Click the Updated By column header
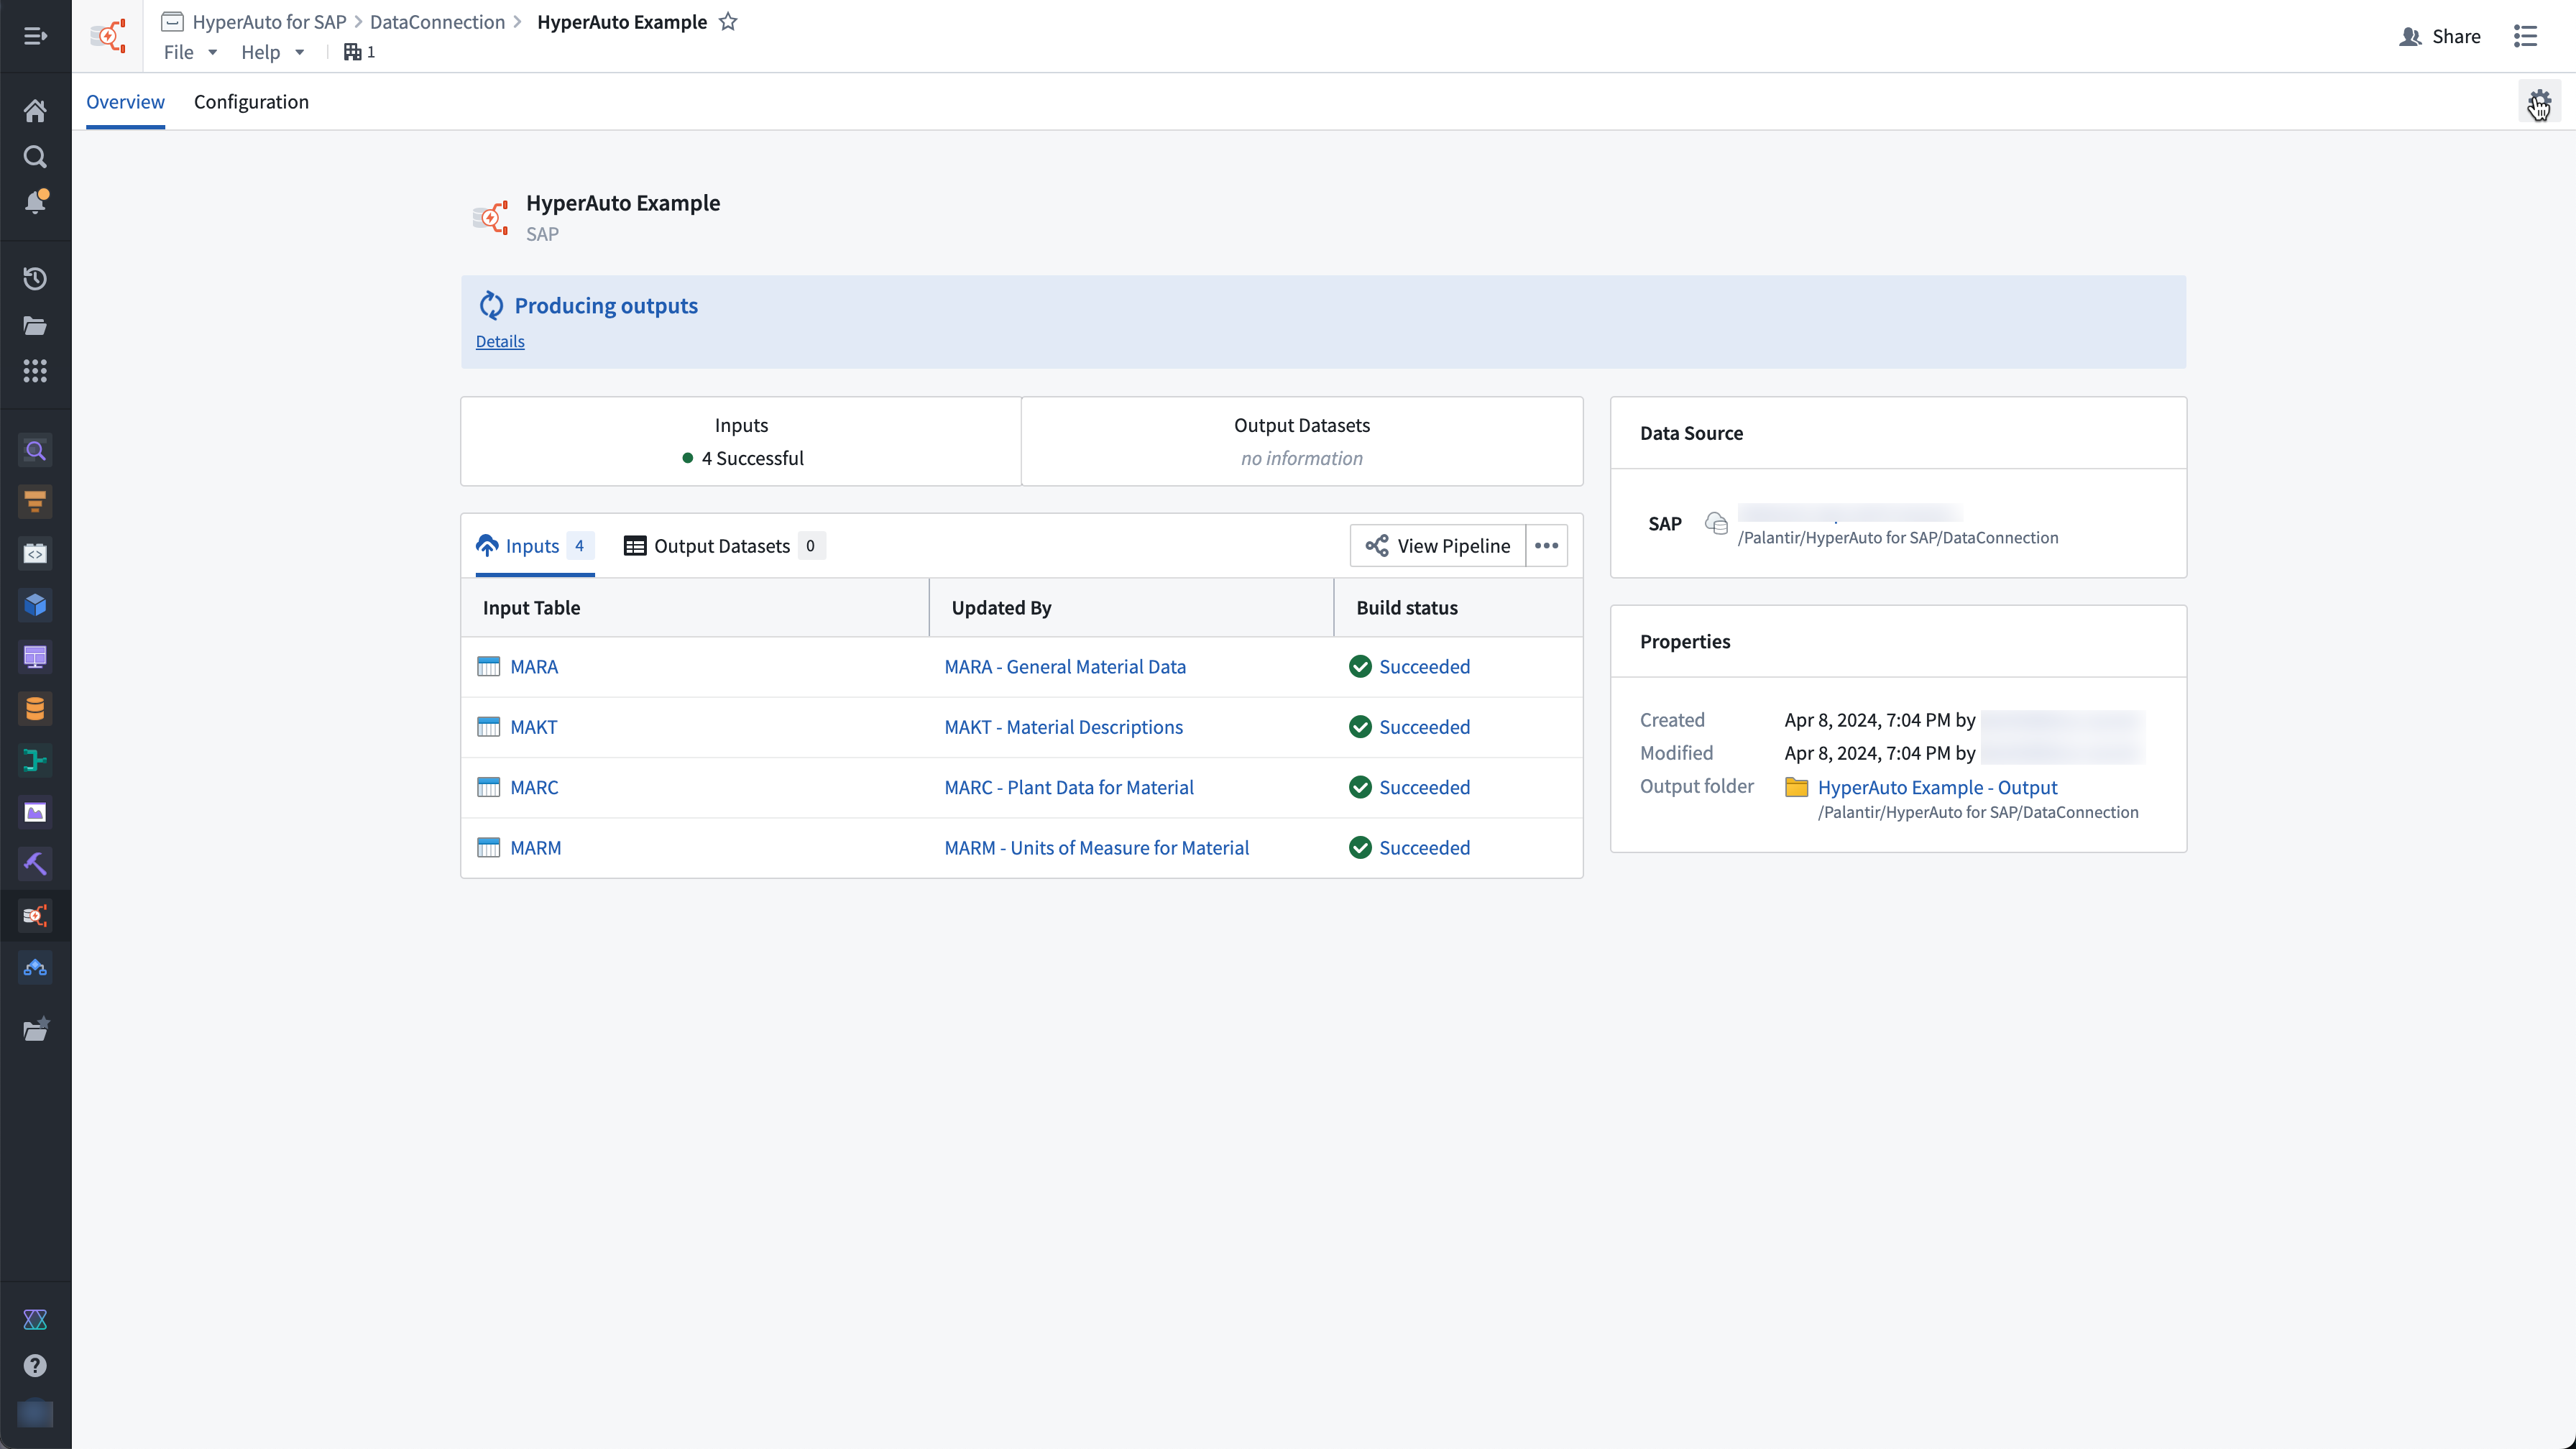The width and height of the screenshot is (2576, 1449). point(1131,608)
